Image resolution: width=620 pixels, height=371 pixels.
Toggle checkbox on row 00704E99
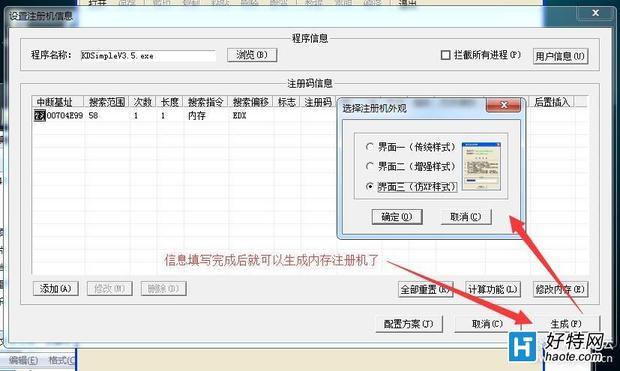coord(40,115)
